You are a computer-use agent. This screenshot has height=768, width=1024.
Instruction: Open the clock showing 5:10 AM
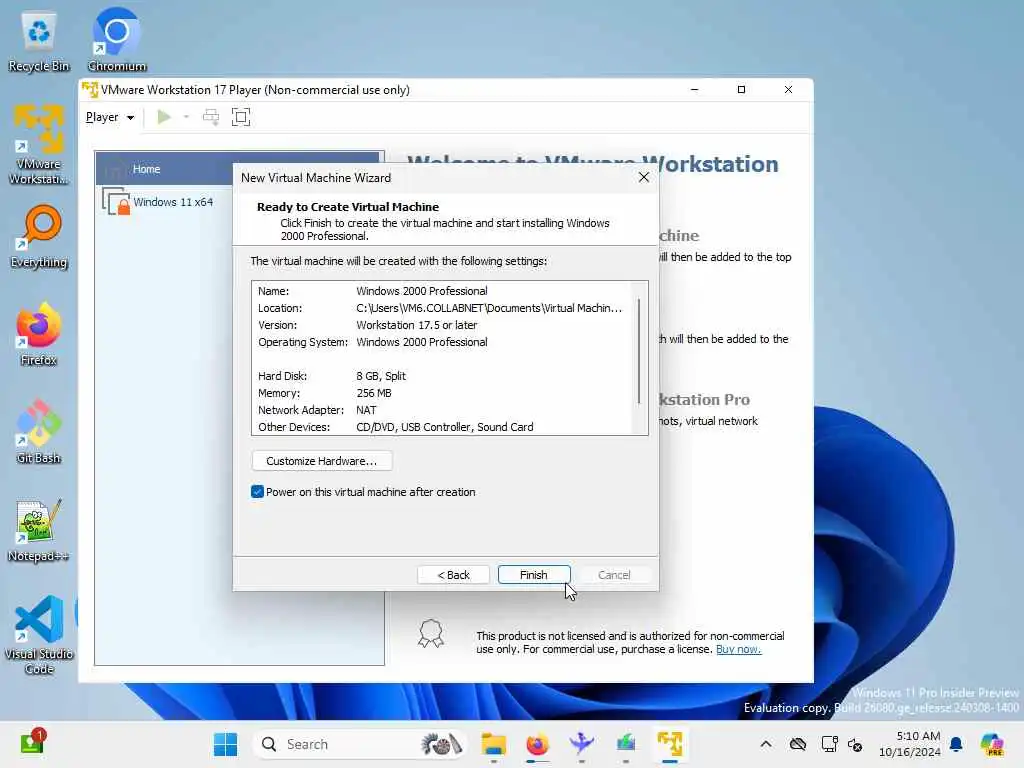point(910,744)
